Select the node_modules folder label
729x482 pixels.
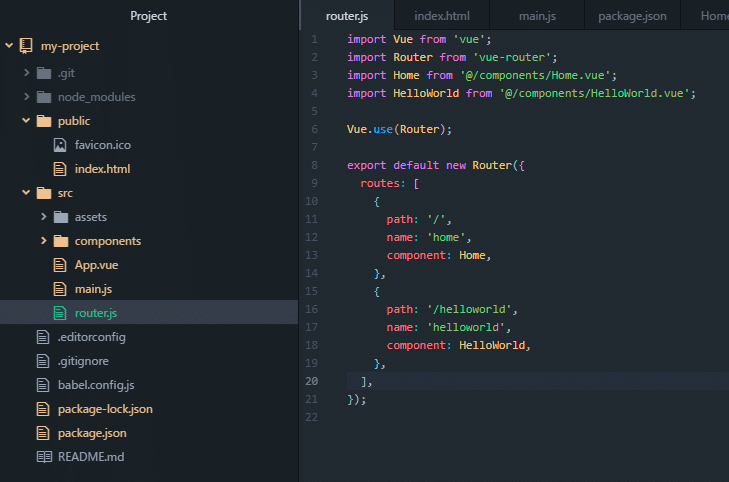[97, 97]
